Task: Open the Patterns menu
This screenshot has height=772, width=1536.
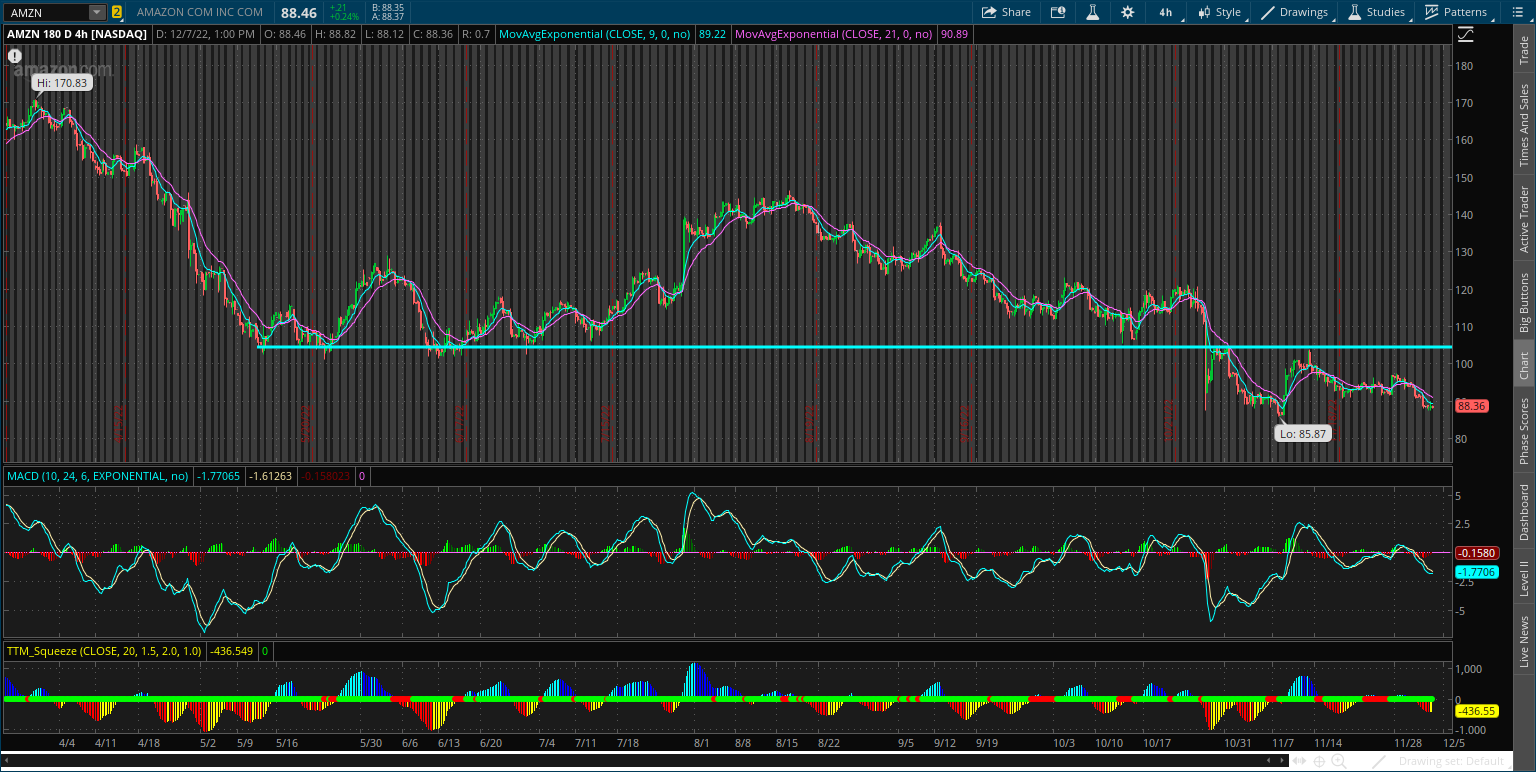Action: point(1455,12)
